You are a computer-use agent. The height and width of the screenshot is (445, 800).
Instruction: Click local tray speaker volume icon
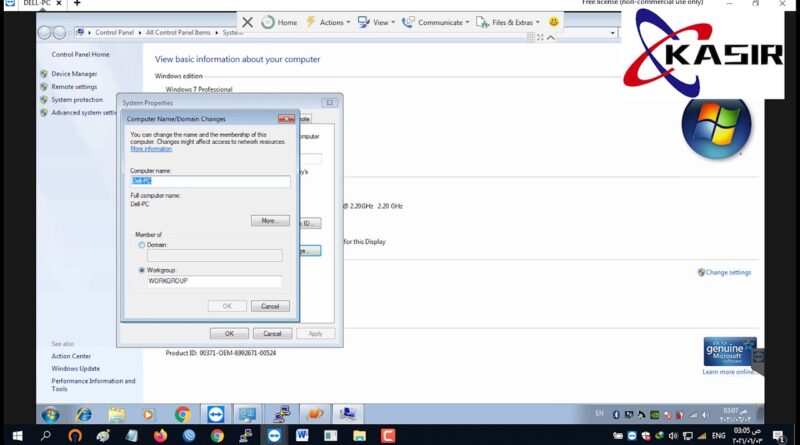(673, 436)
